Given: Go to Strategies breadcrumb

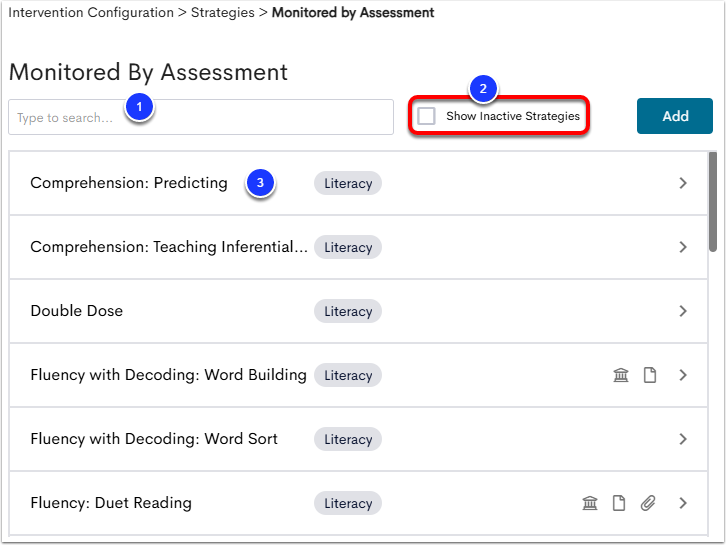Looking at the screenshot, I should [223, 13].
